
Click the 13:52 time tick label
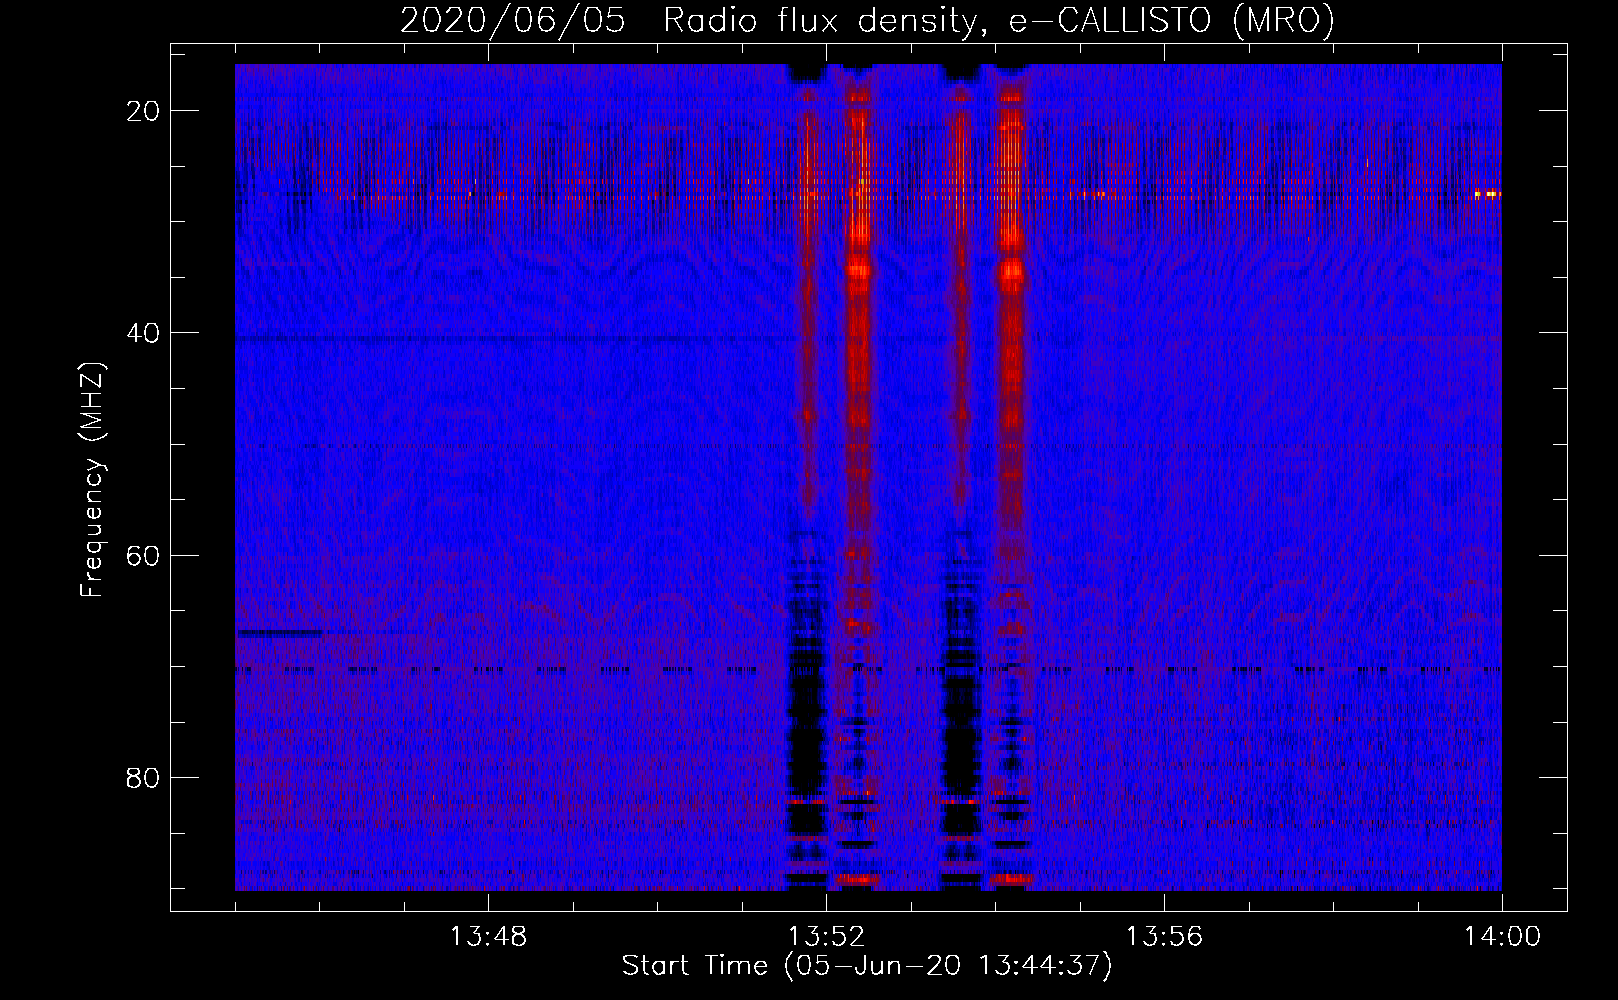point(826,937)
